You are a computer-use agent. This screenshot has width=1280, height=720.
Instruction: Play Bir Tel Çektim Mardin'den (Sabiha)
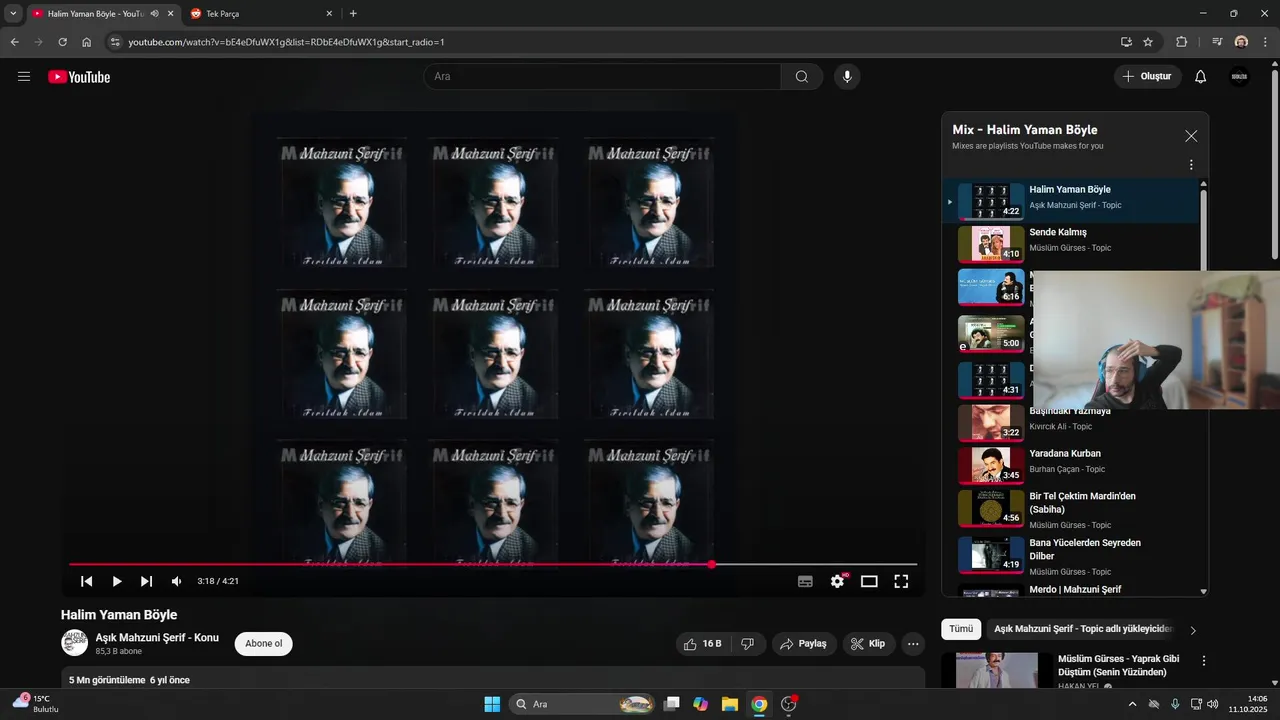[x=1072, y=510]
